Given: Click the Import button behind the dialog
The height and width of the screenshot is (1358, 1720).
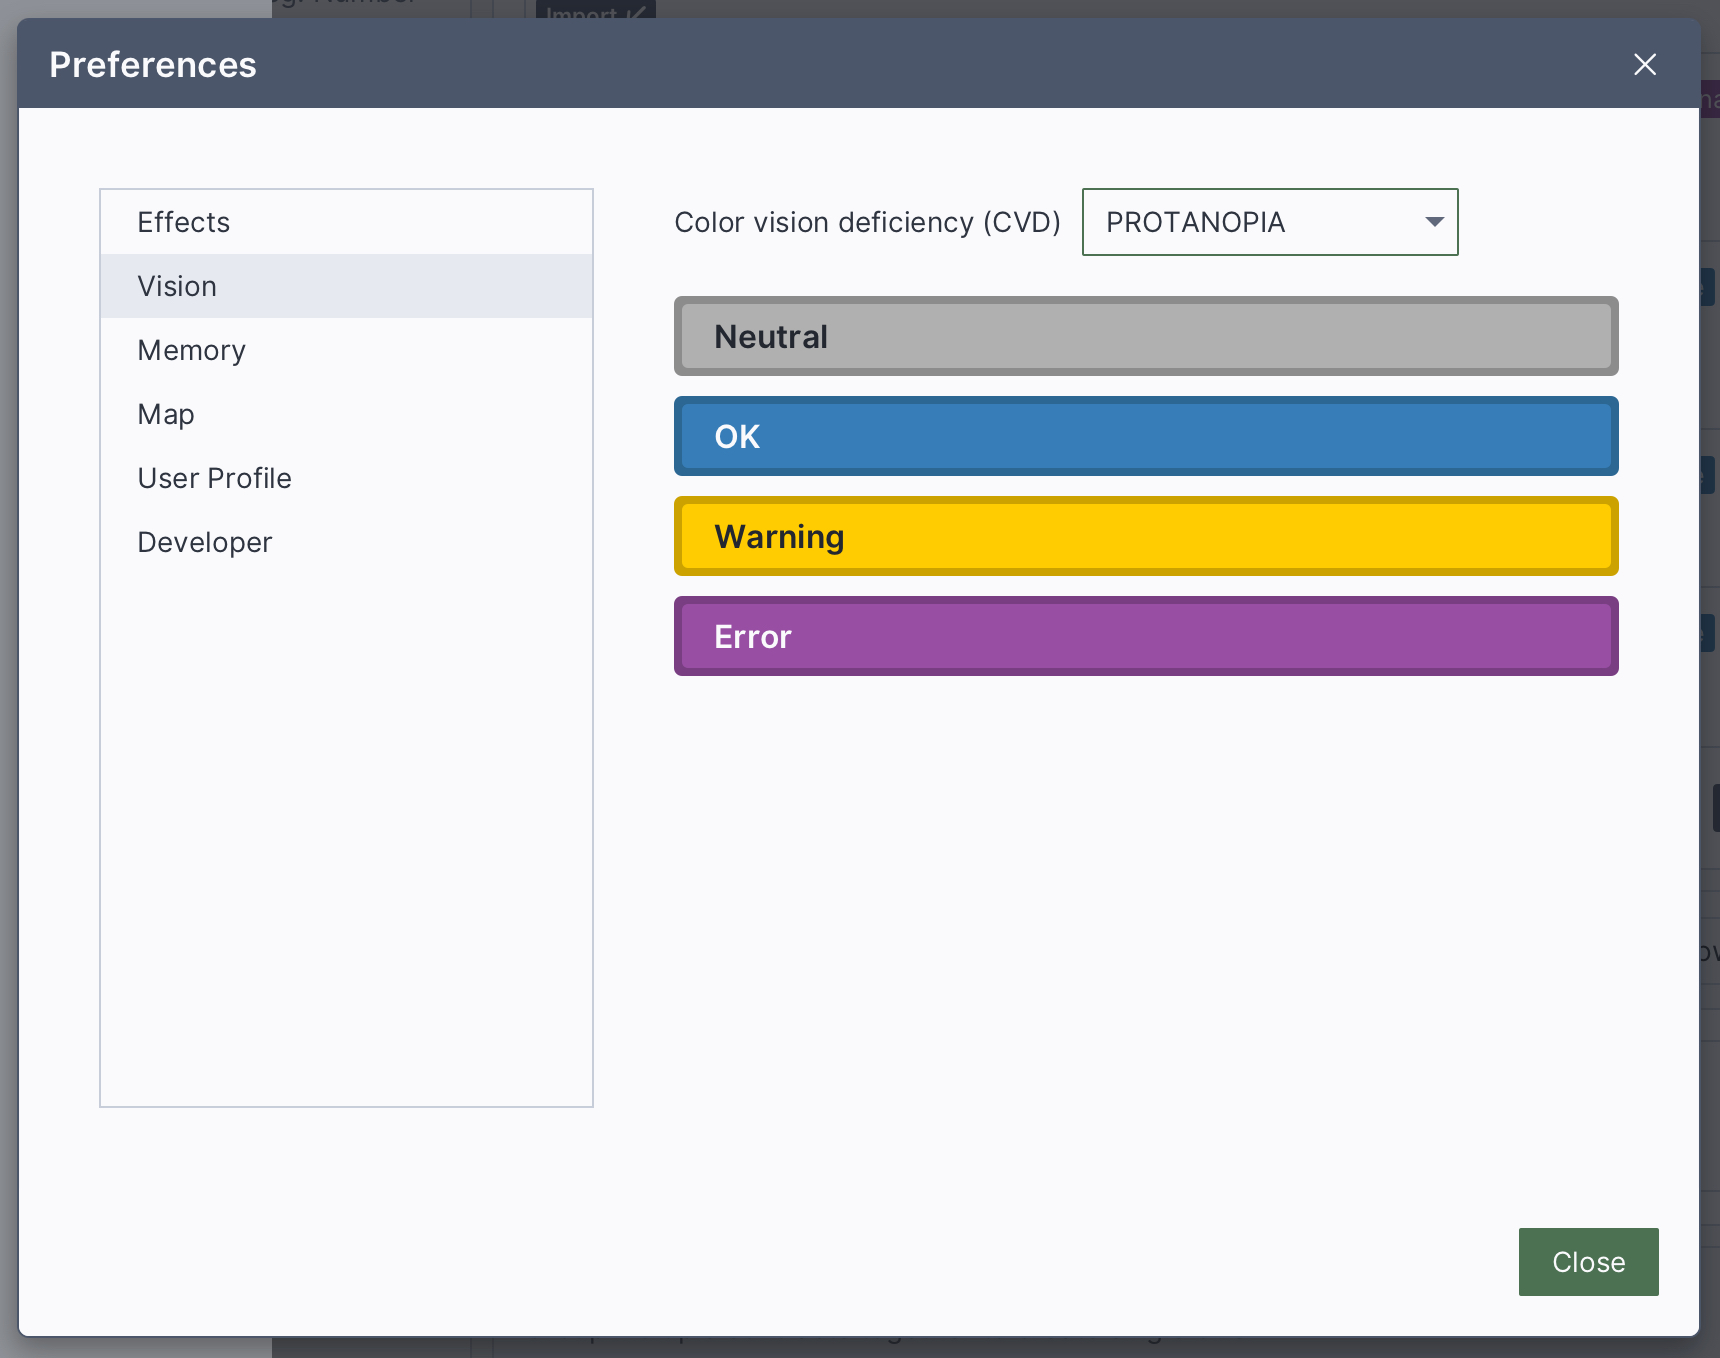Looking at the screenshot, I should click(x=595, y=10).
